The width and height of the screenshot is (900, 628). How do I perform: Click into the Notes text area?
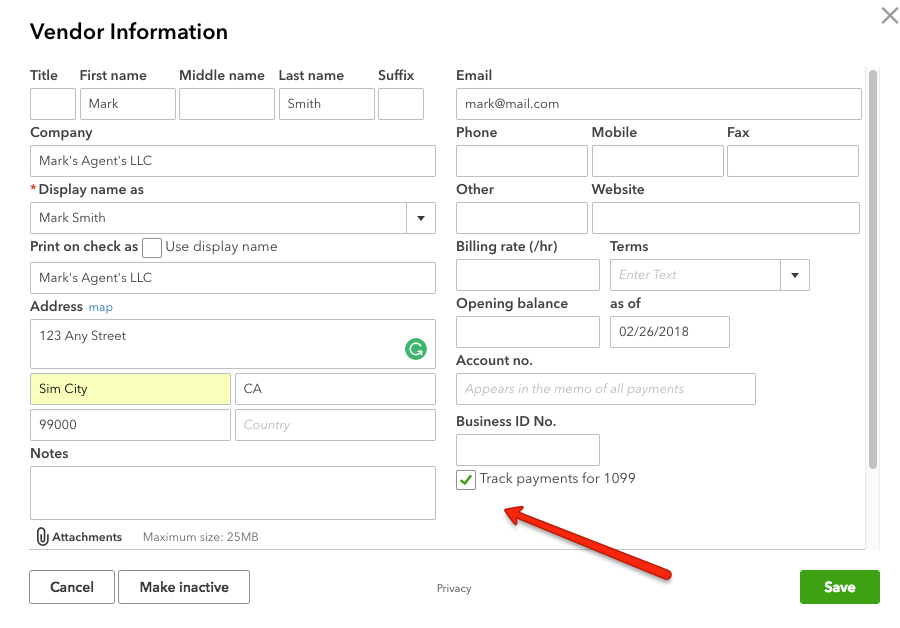tap(233, 492)
